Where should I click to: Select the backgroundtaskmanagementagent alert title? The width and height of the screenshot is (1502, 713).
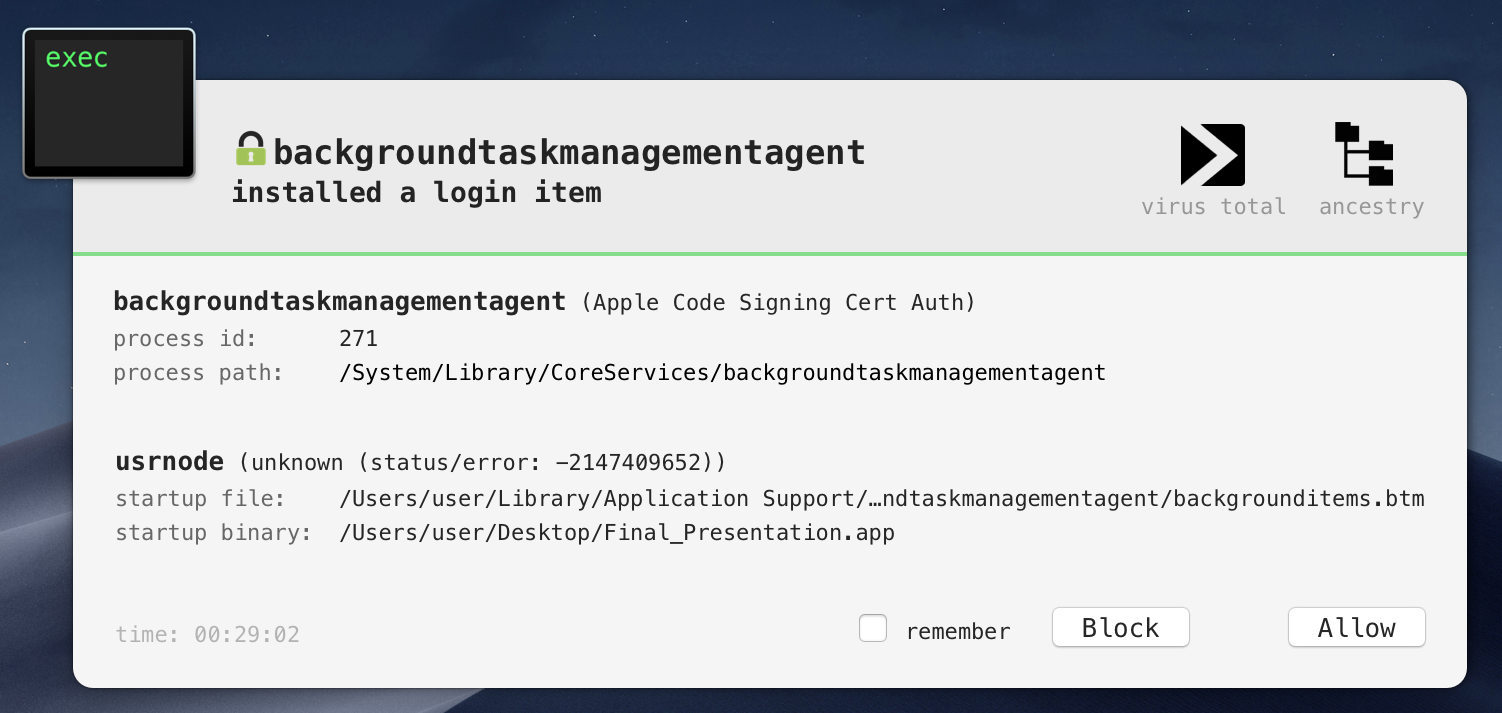coord(569,152)
